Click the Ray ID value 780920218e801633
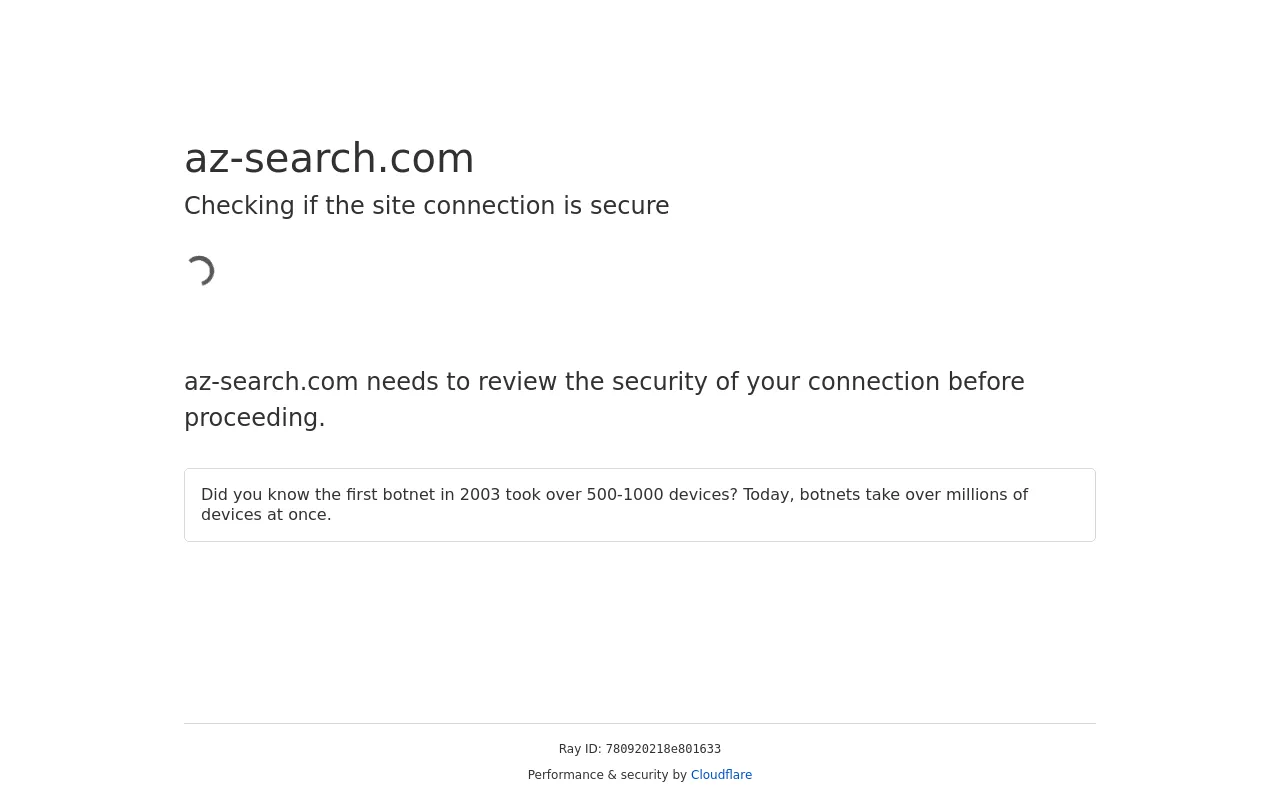Image resolution: width=1280 pixels, height=800 pixels. tap(663, 750)
